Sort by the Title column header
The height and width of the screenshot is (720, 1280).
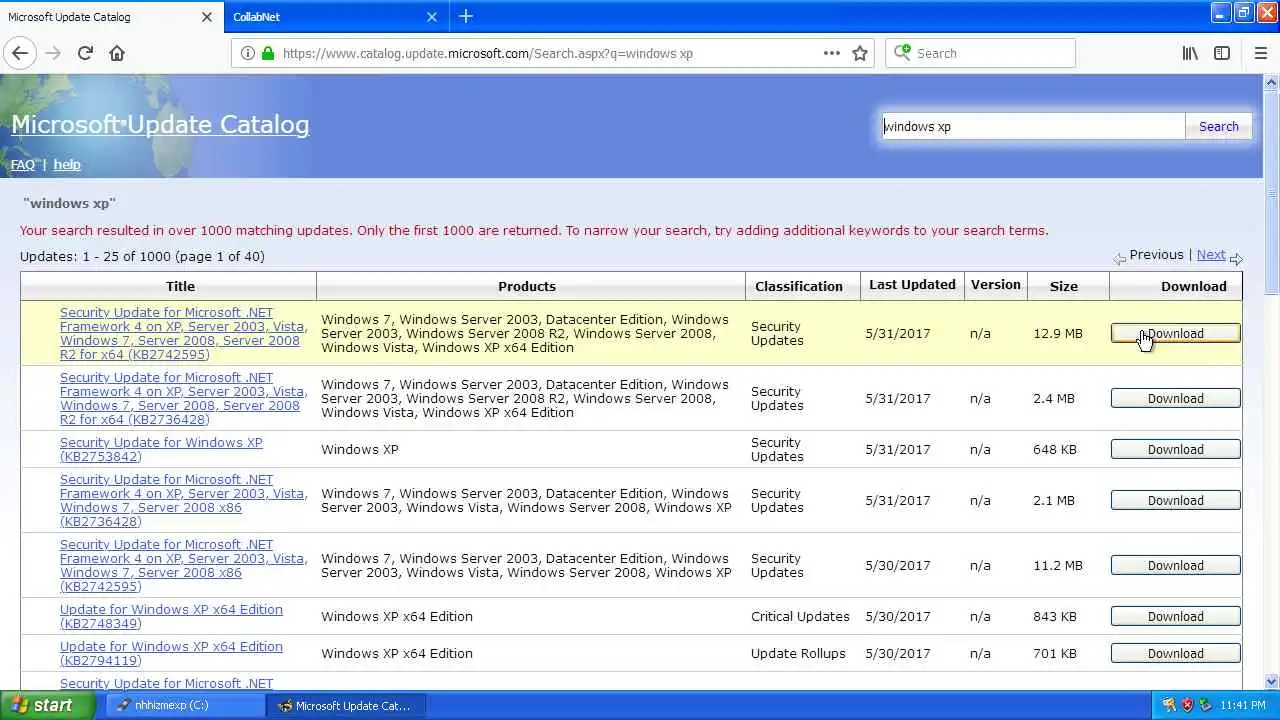coord(180,286)
